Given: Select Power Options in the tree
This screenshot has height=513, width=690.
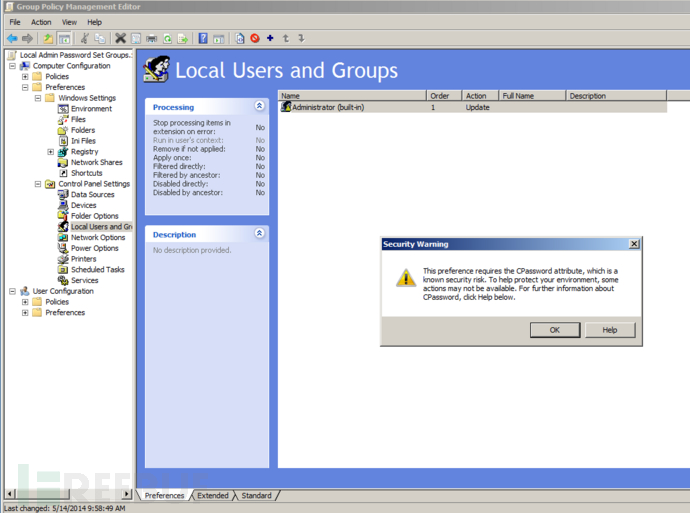Looking at the screenshot, I should click(95, 248).
